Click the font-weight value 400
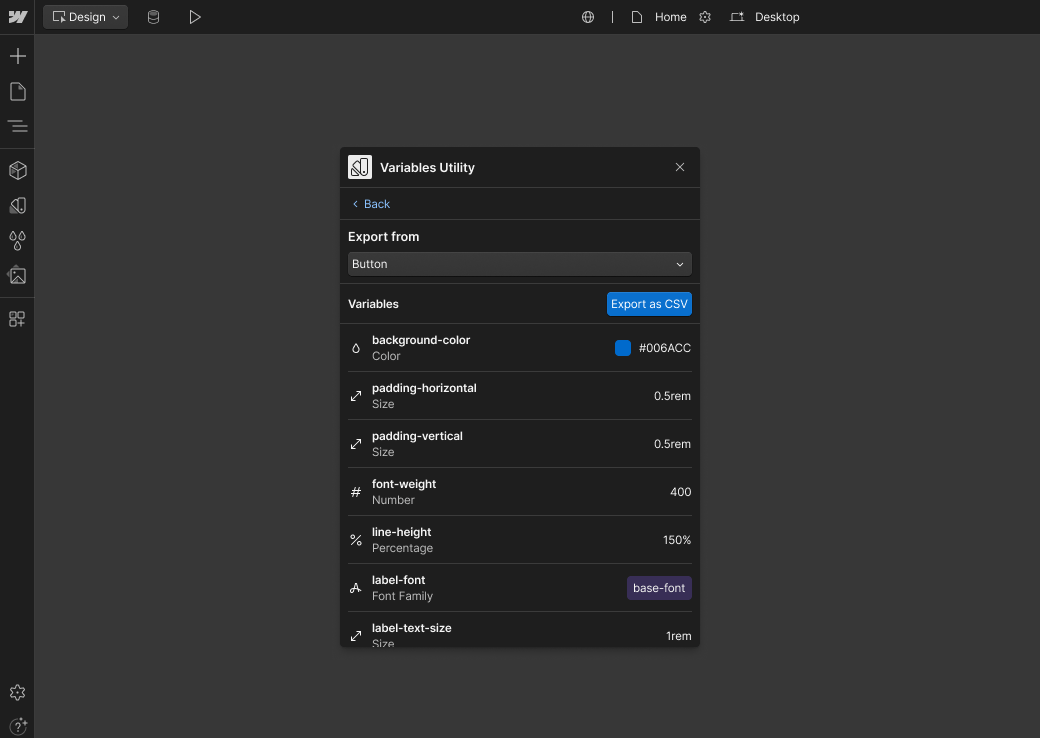Screen dimensions: 1040x738 click(x=681, y=492)
